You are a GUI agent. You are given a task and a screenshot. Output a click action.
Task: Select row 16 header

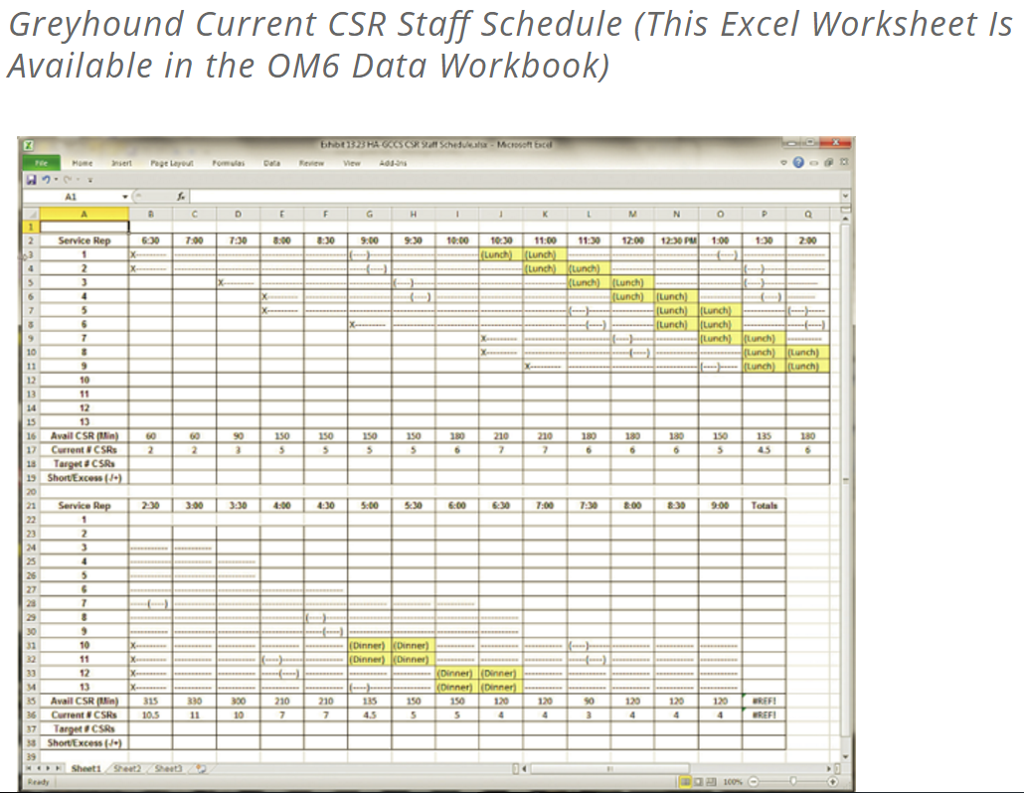point(31,436)
